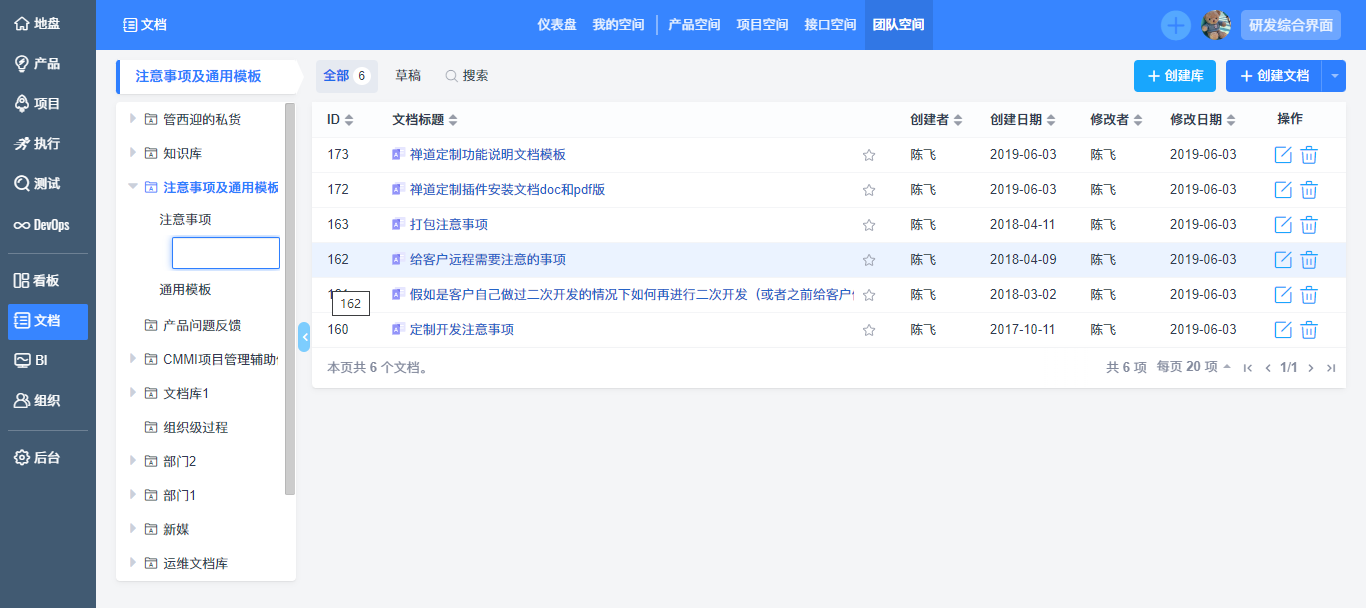Switch to 产品空间 tab
Image resolution: width=1366 pixels, height=608 pixels.
coord(694,25)
